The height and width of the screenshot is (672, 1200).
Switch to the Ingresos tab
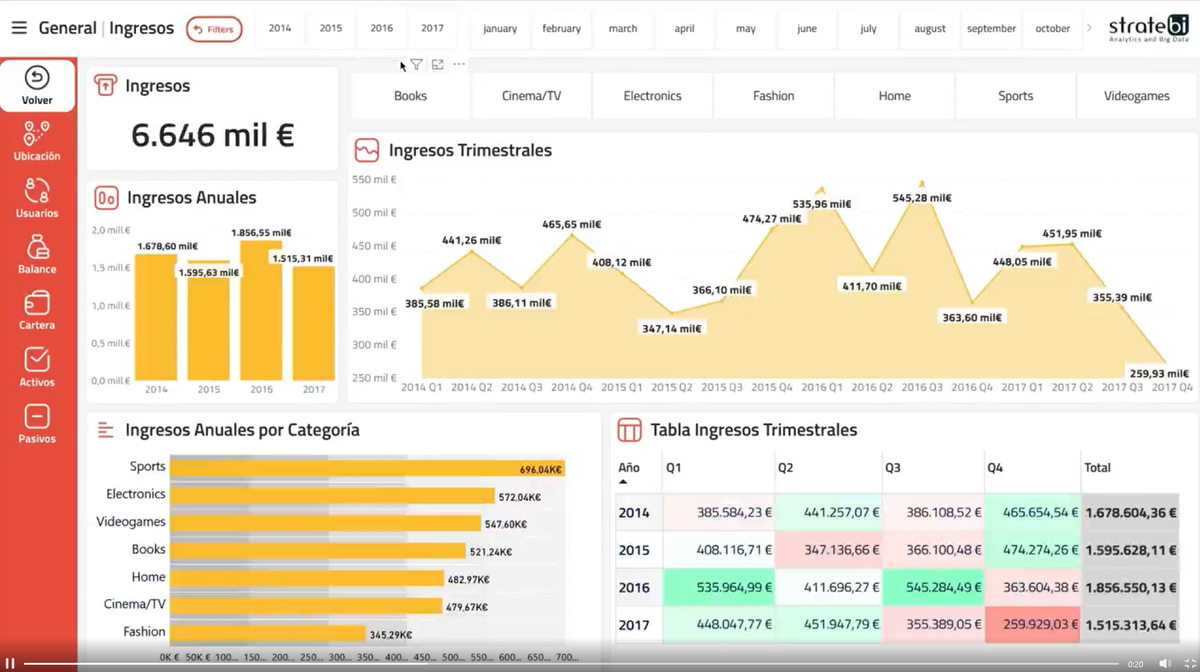click(141, 28)
